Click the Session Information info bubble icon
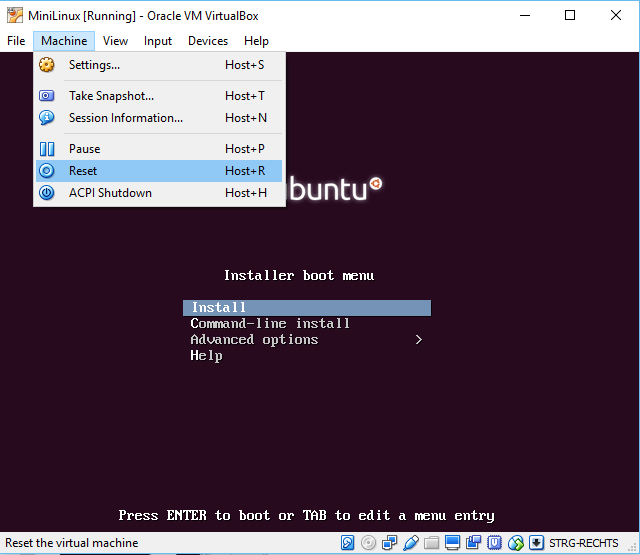The height and width of the screenshot is (555, 640). click(x=47, y=118)
